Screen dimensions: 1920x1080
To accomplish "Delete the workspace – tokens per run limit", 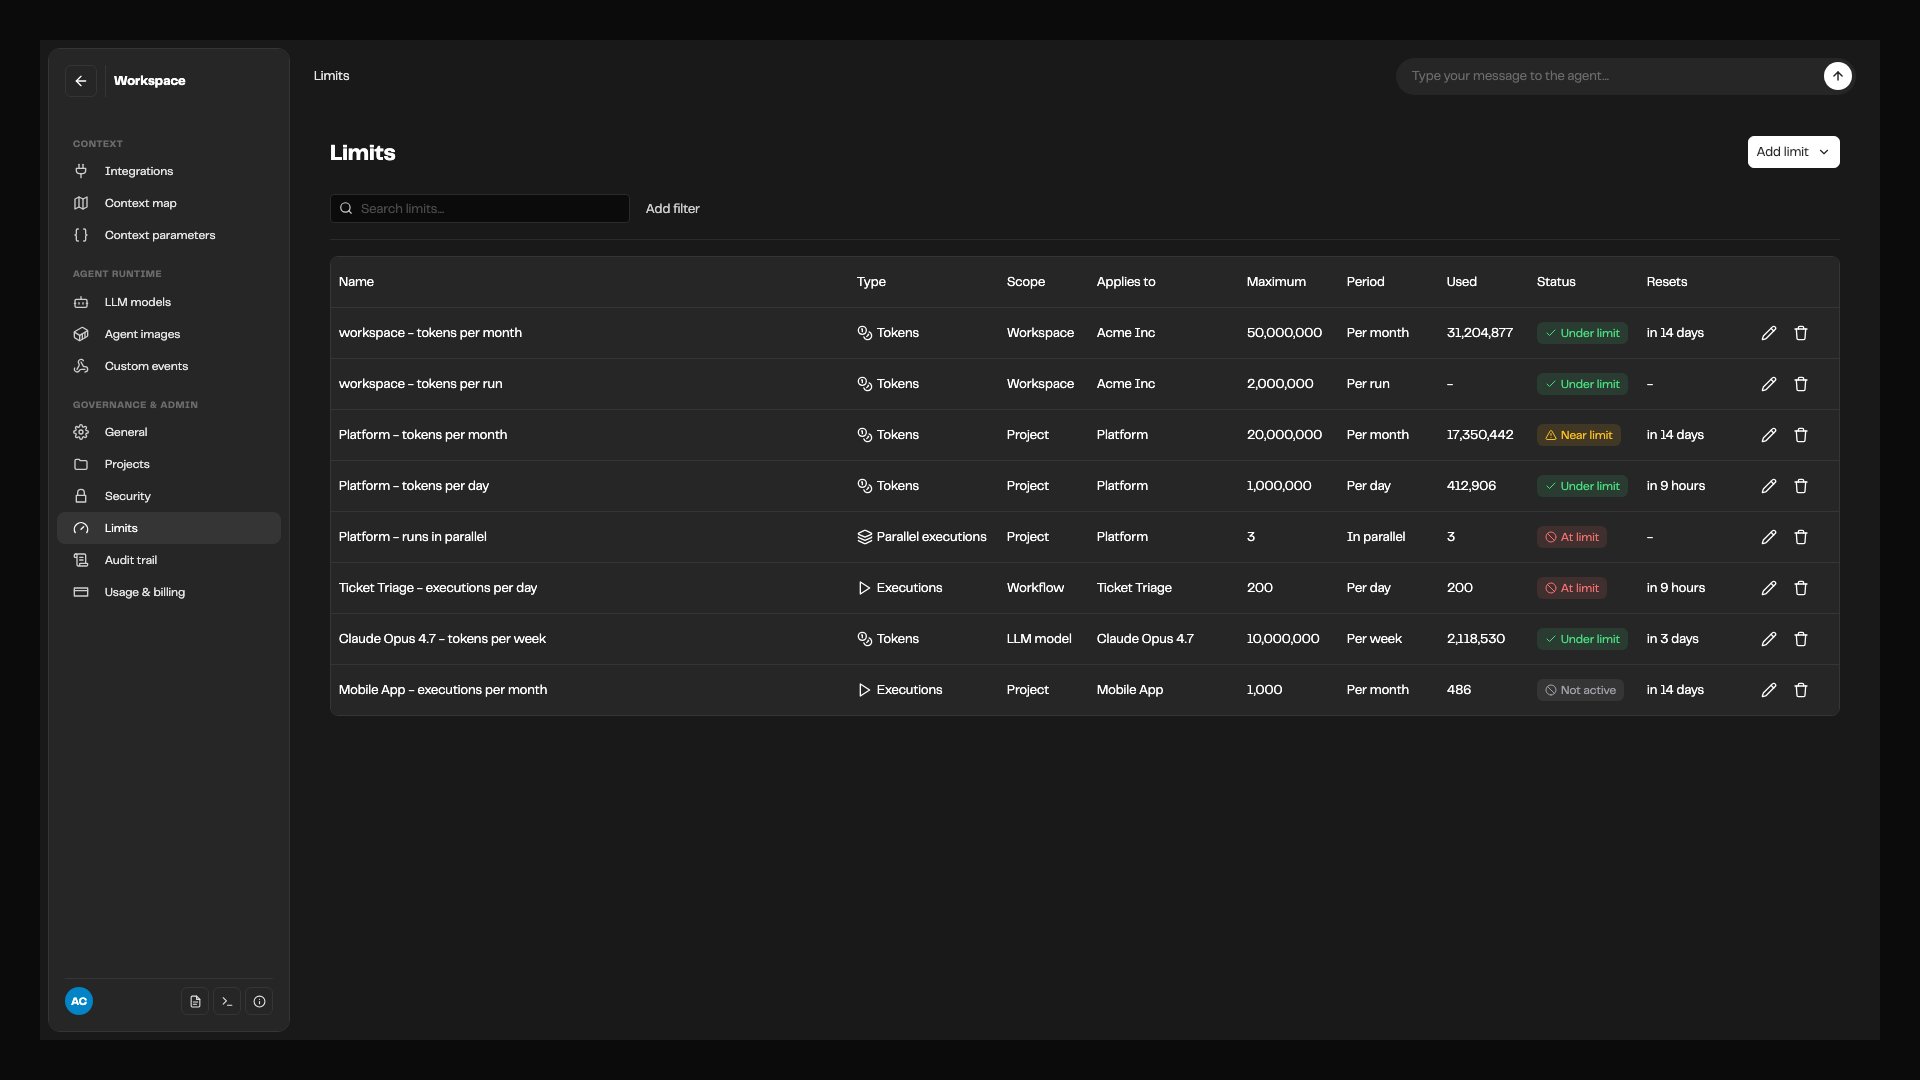I will click(x=1801, y=384).
